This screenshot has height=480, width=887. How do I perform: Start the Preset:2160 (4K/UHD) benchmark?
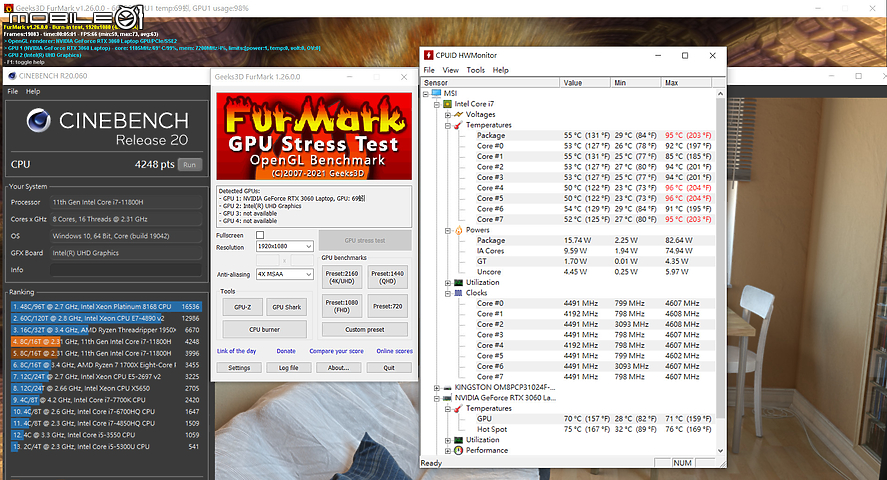pos(342,277)
